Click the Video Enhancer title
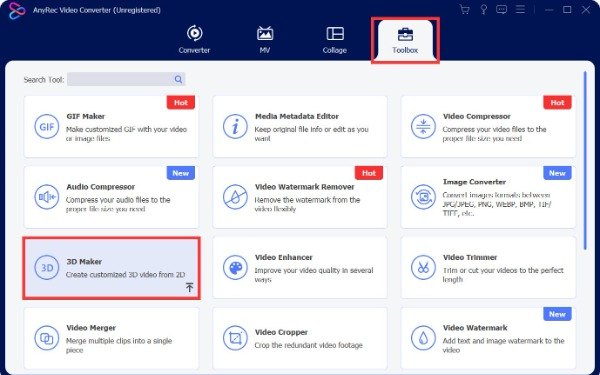Screen dimensions: 600x375 (284, 257)
